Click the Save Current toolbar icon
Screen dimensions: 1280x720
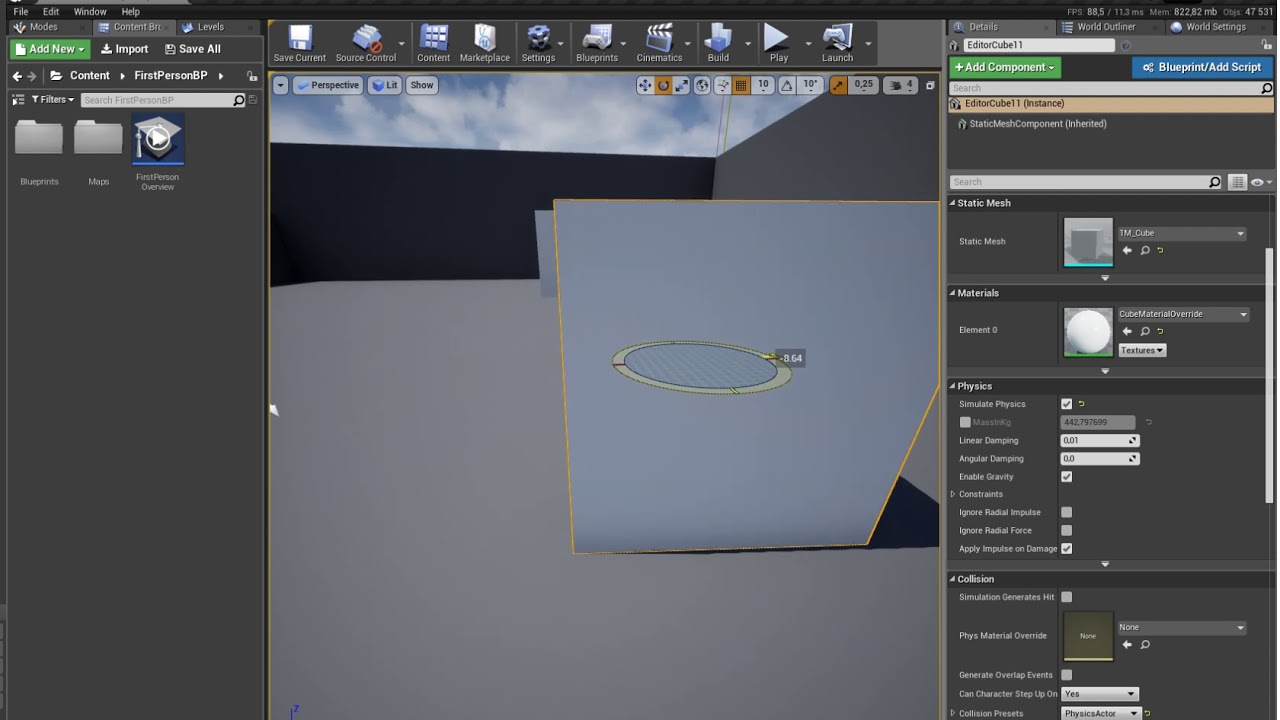[300, 44]
